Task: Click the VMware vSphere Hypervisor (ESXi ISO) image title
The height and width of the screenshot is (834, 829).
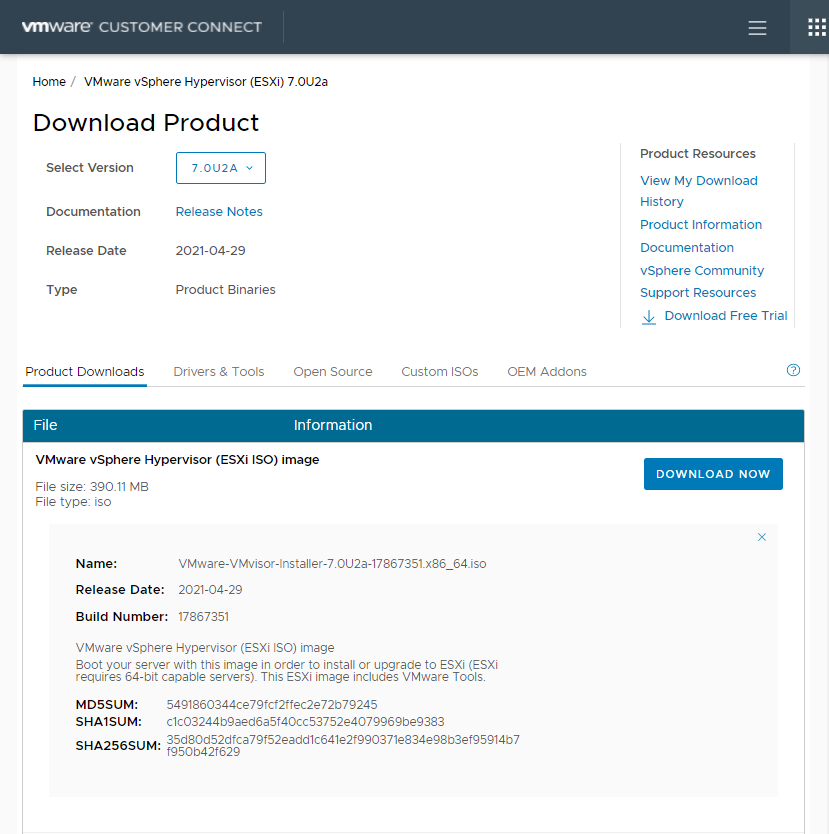Action: 177,460
